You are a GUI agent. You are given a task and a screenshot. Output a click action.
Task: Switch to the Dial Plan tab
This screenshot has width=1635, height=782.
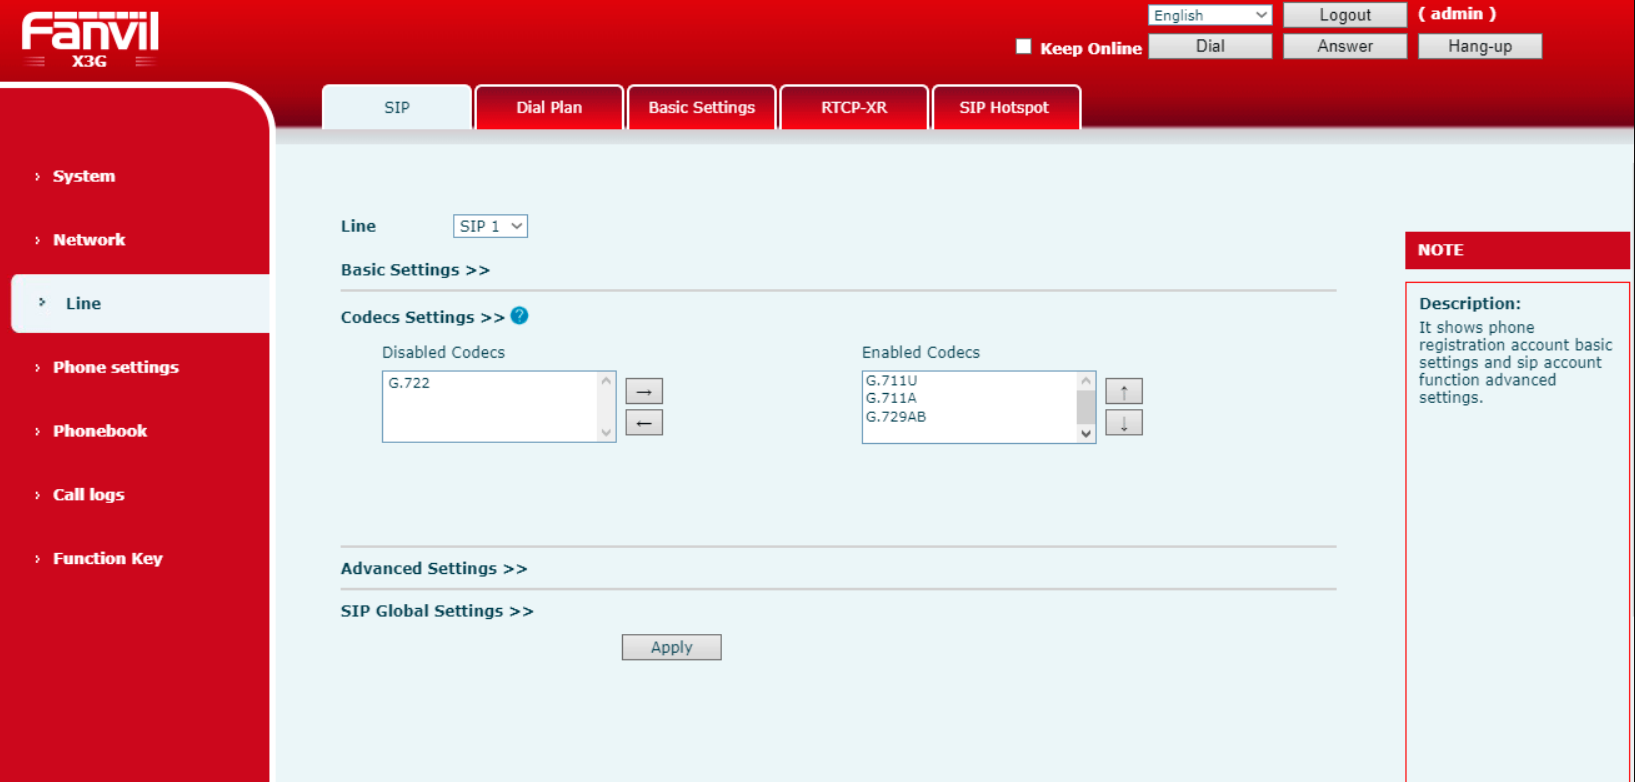tap(549, 108)
